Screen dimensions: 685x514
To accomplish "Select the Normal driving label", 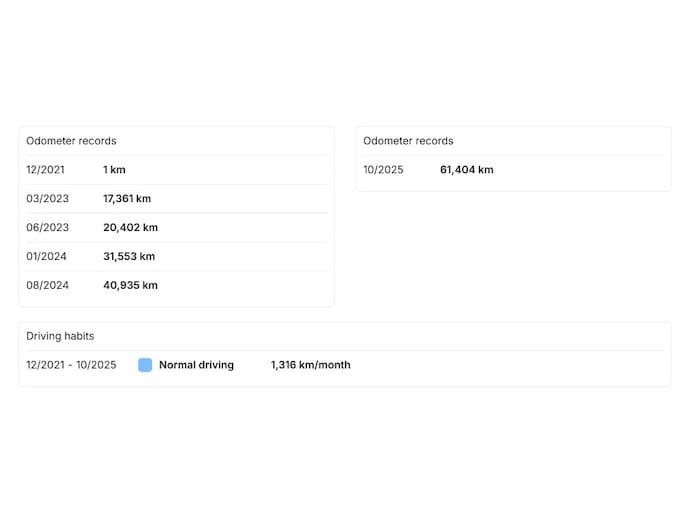I will (196, 365).
